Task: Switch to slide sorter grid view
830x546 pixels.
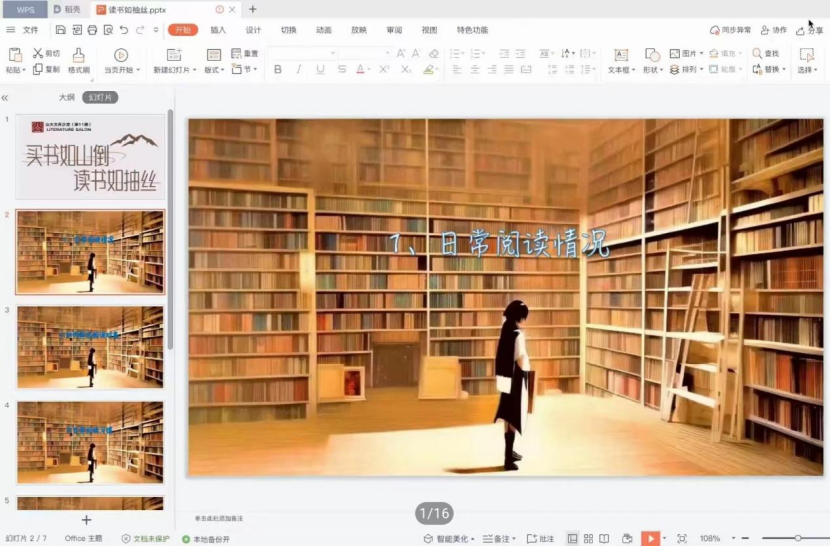Action: click(x=588, y=538)
